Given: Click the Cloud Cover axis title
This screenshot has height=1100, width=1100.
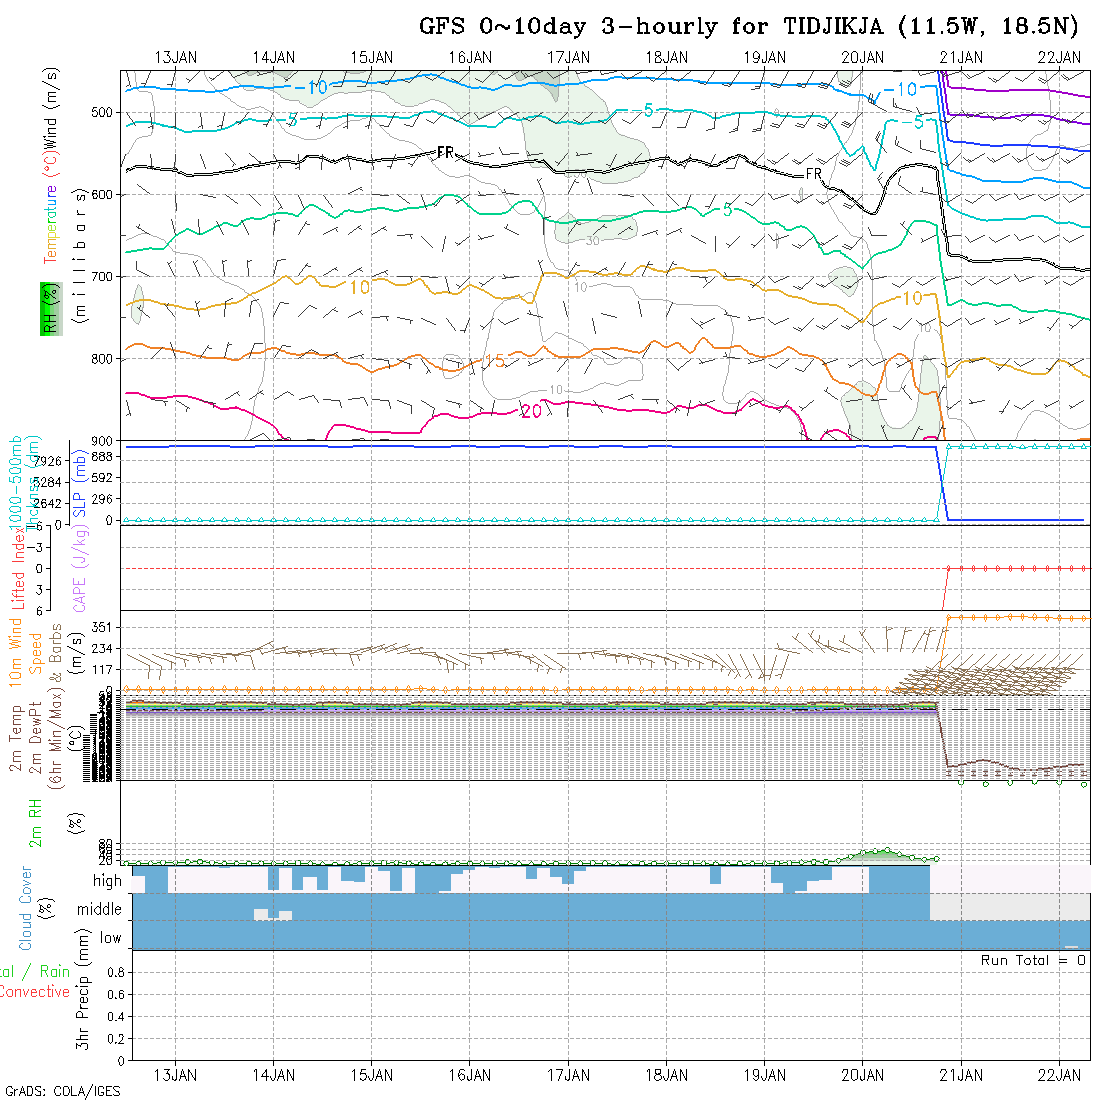Looking at the screenshot, I should coord(26,908).
